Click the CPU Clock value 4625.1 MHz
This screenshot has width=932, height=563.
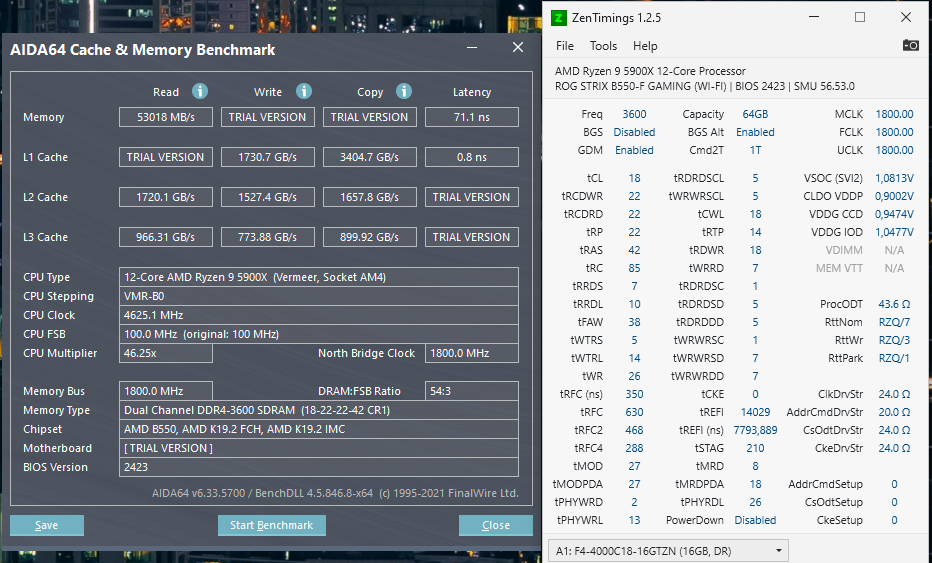[x=319, y=315]
